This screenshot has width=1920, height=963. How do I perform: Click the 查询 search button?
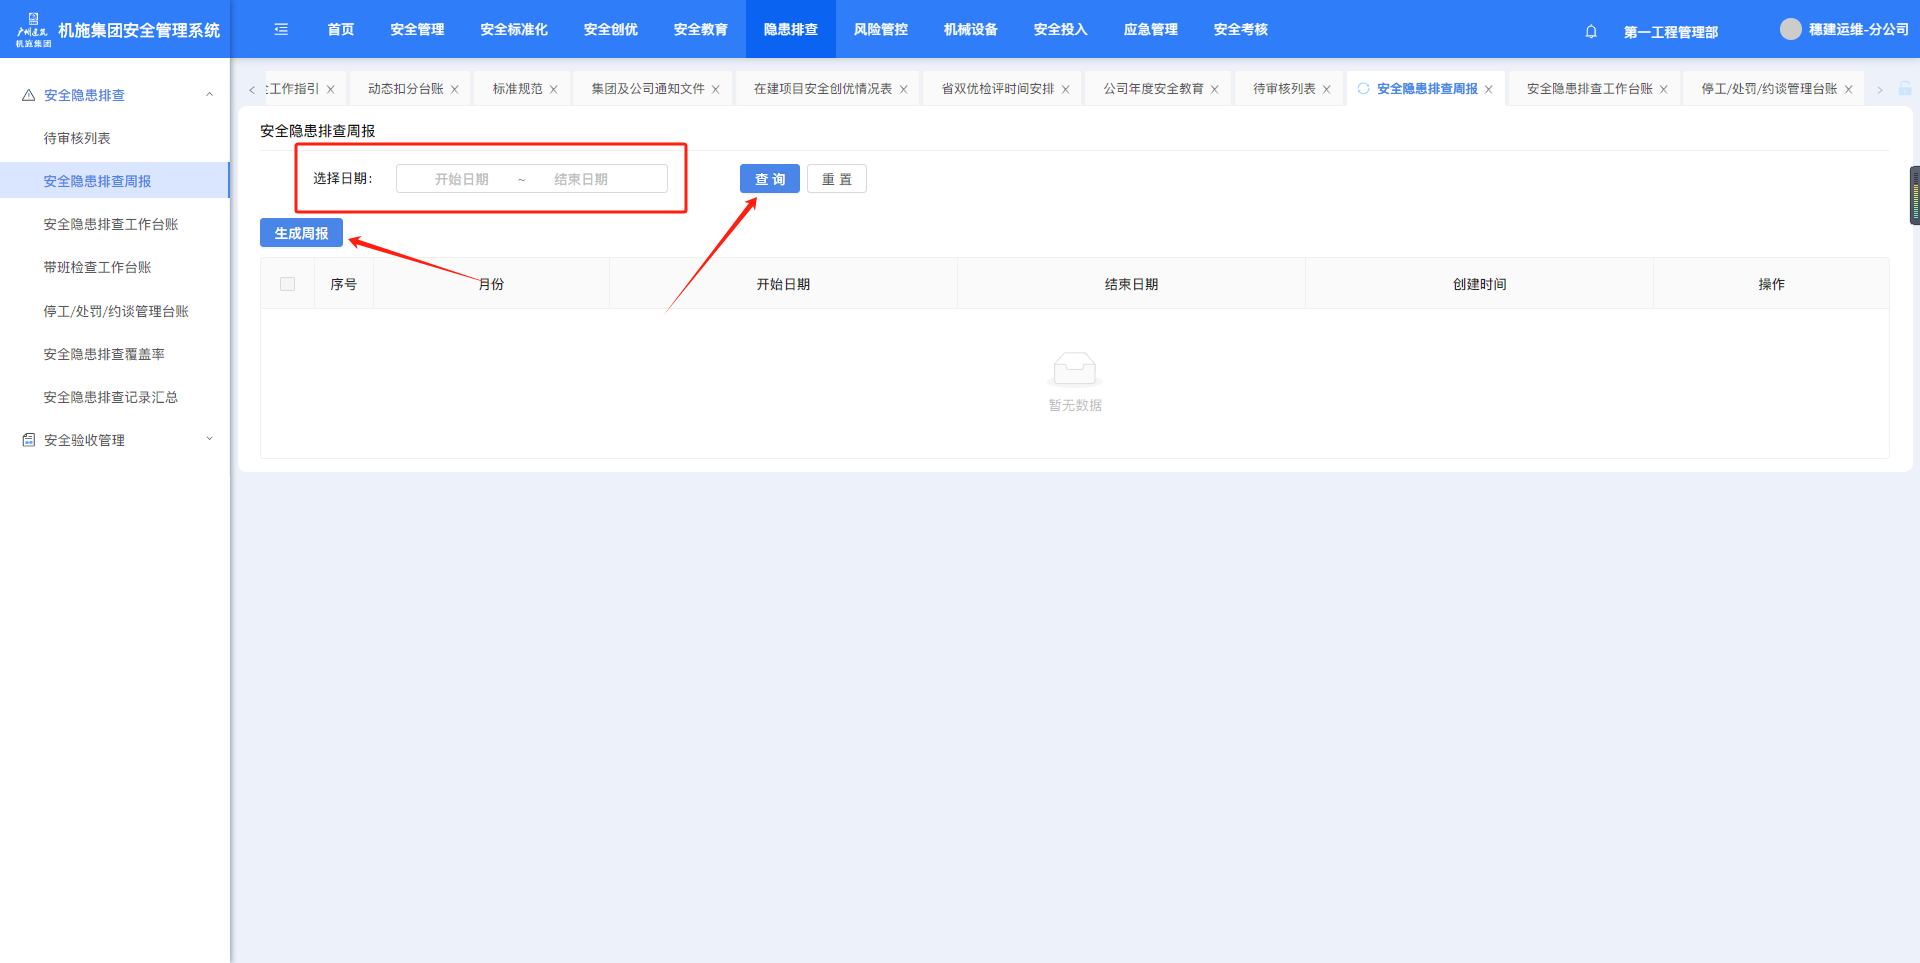click(x=769, y=179)
